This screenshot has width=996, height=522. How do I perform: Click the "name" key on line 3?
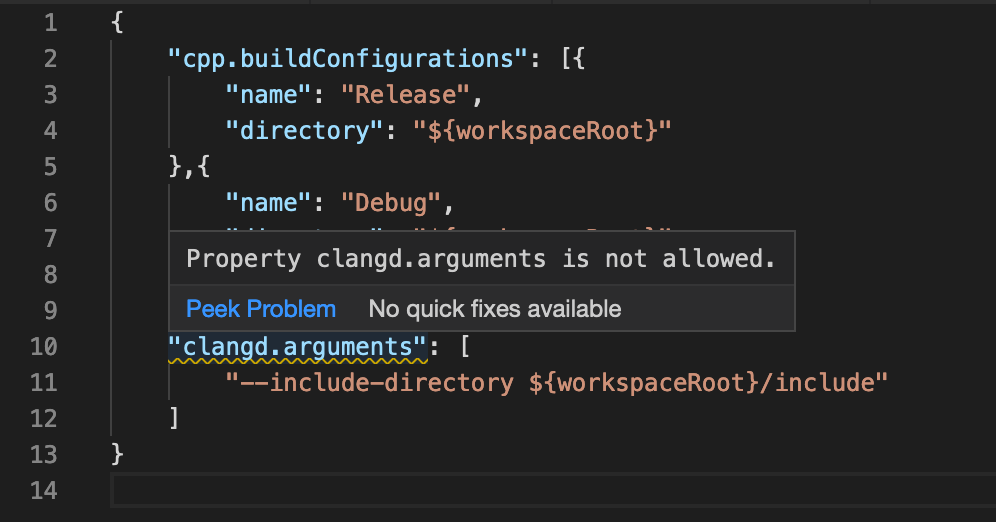click(269, 95)
